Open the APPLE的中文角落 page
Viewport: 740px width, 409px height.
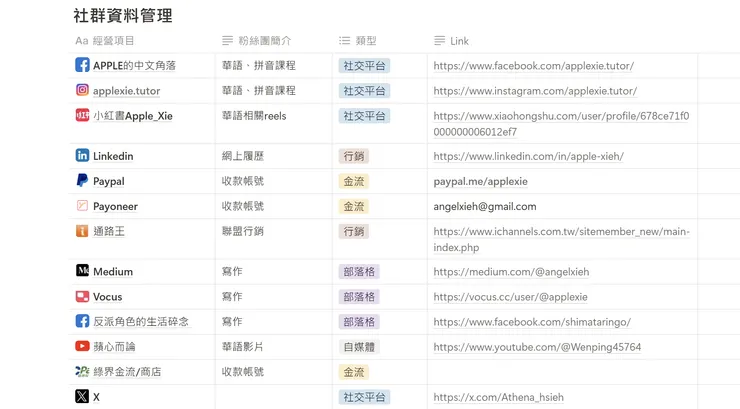pos(135,66)
